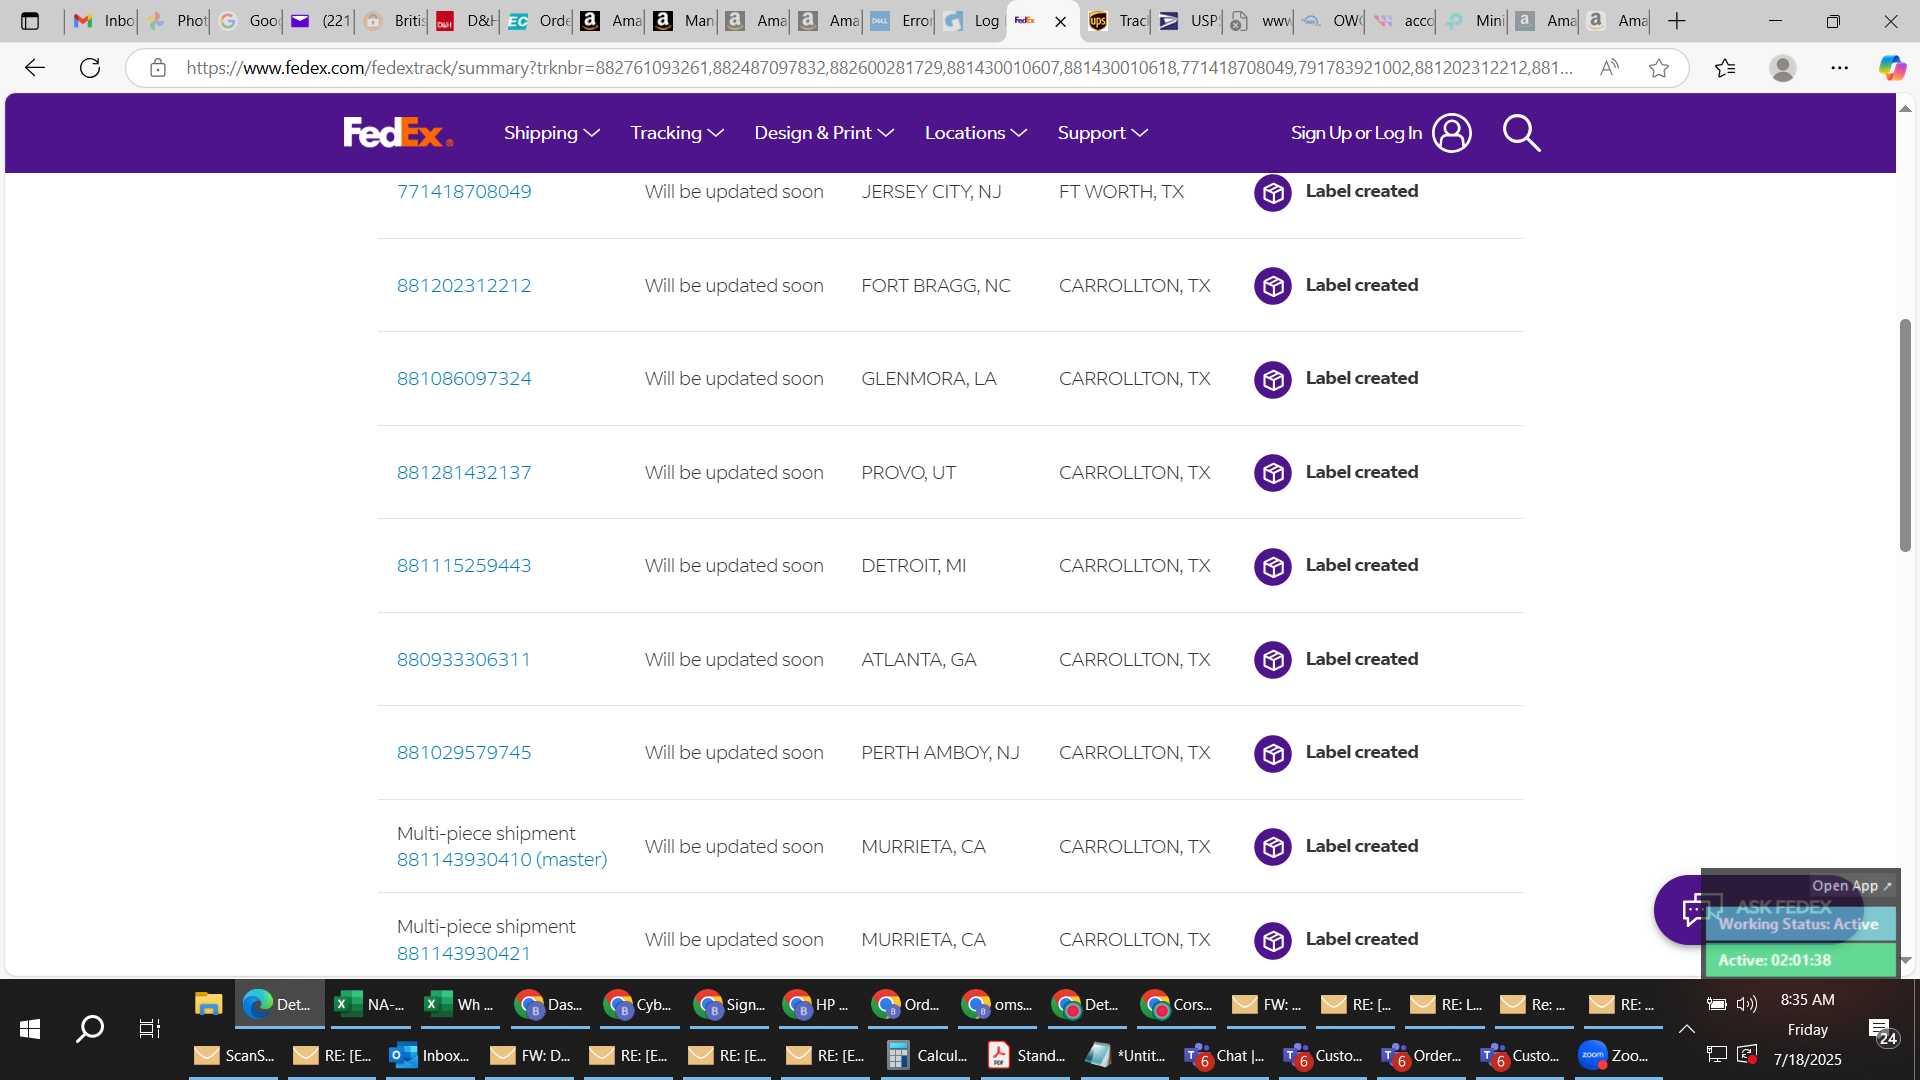Screen dimensions: 1920x1080
Task: Expand the Shipping menu
Action: coord(551,133)
